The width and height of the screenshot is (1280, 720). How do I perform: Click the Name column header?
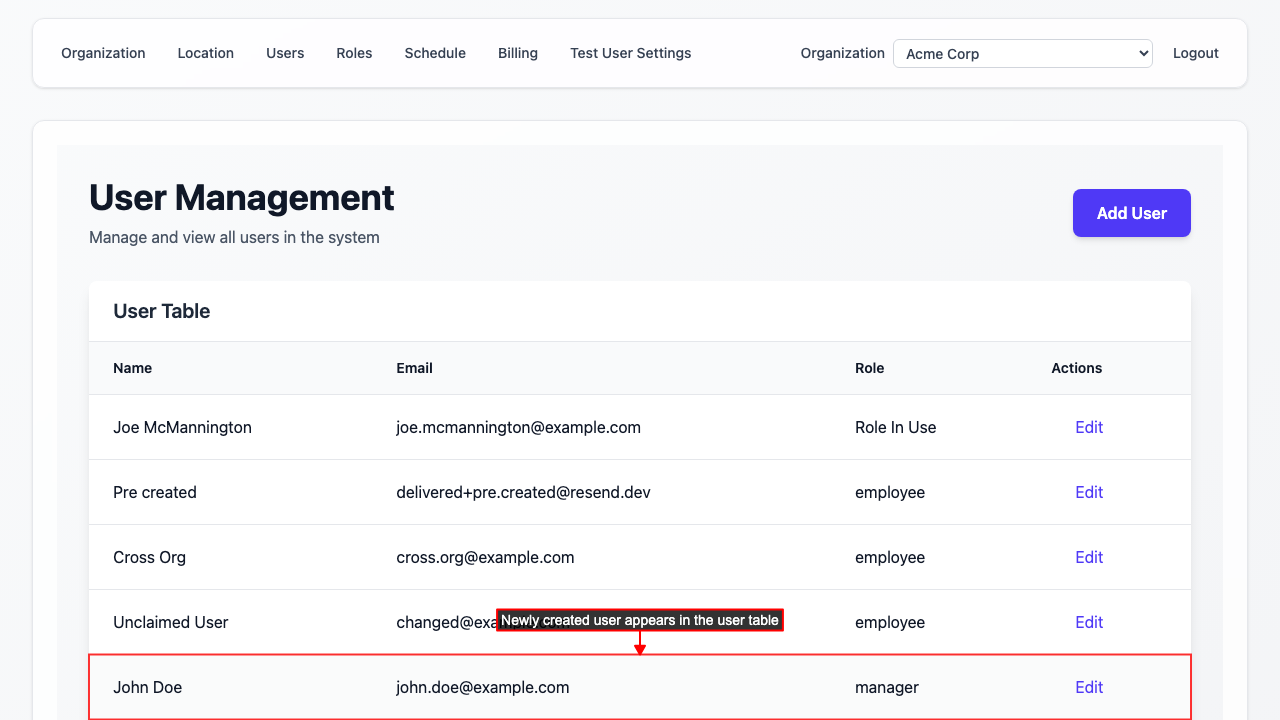(132, 368)
